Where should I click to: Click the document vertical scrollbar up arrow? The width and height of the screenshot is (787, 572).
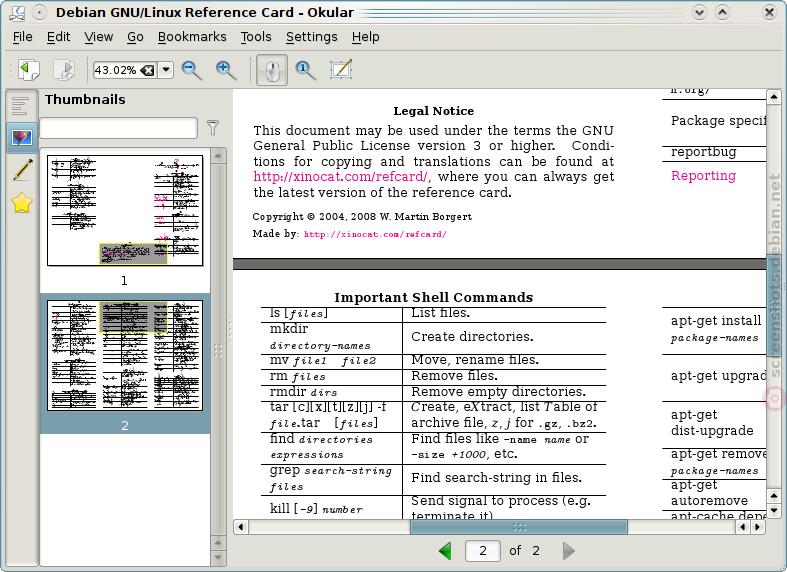pos(773,96)
